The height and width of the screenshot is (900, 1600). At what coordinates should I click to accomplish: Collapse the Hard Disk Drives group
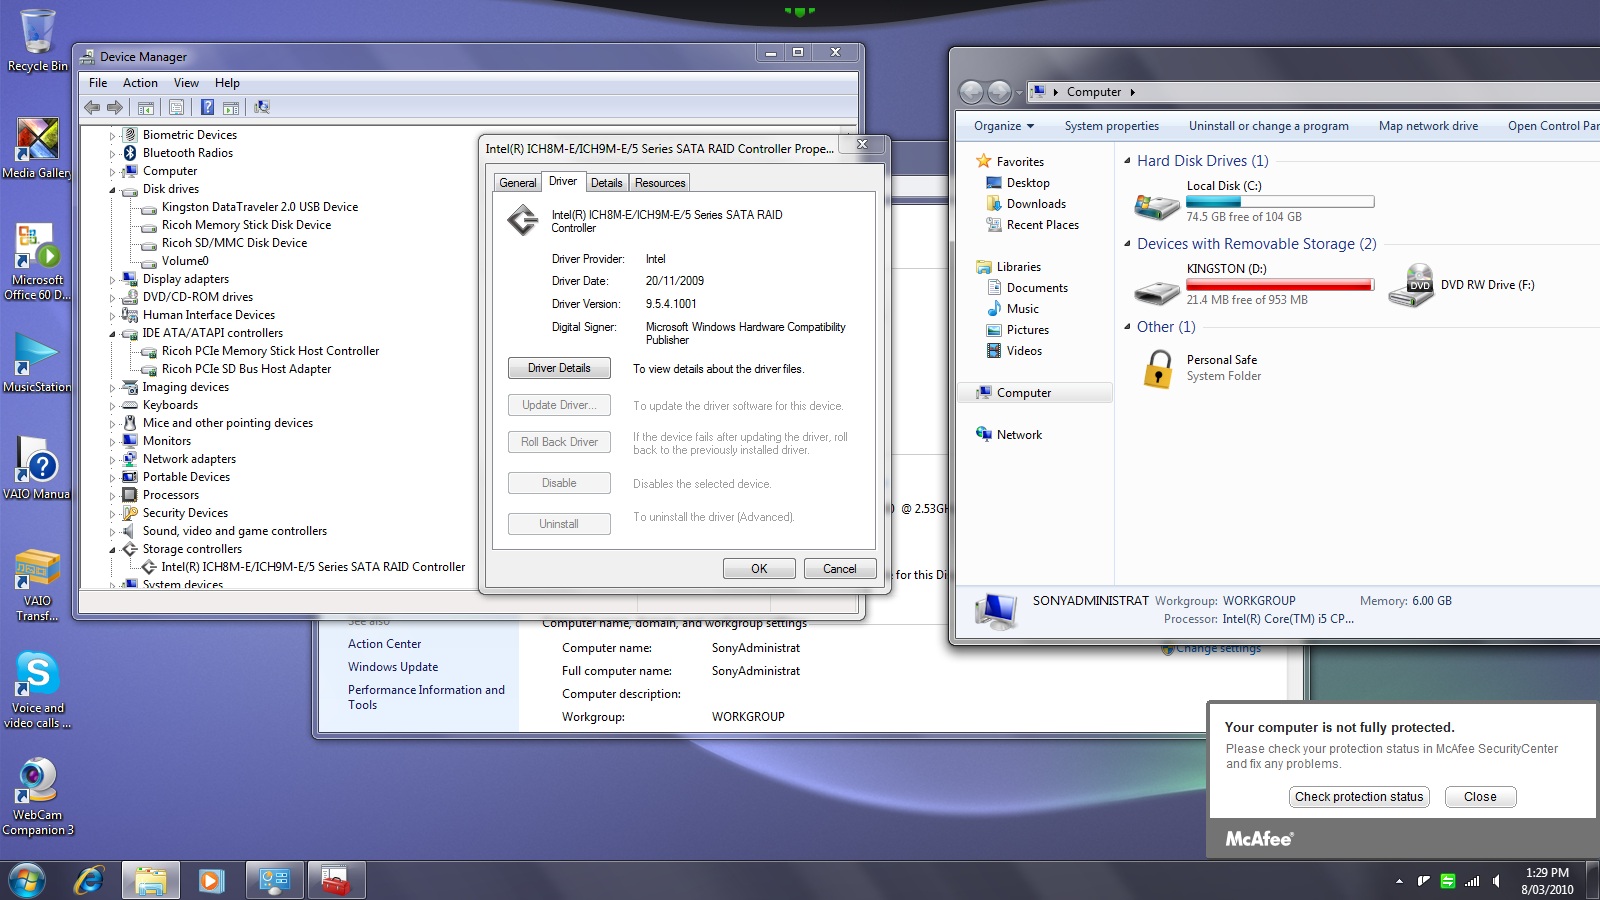coord(1128,161)
